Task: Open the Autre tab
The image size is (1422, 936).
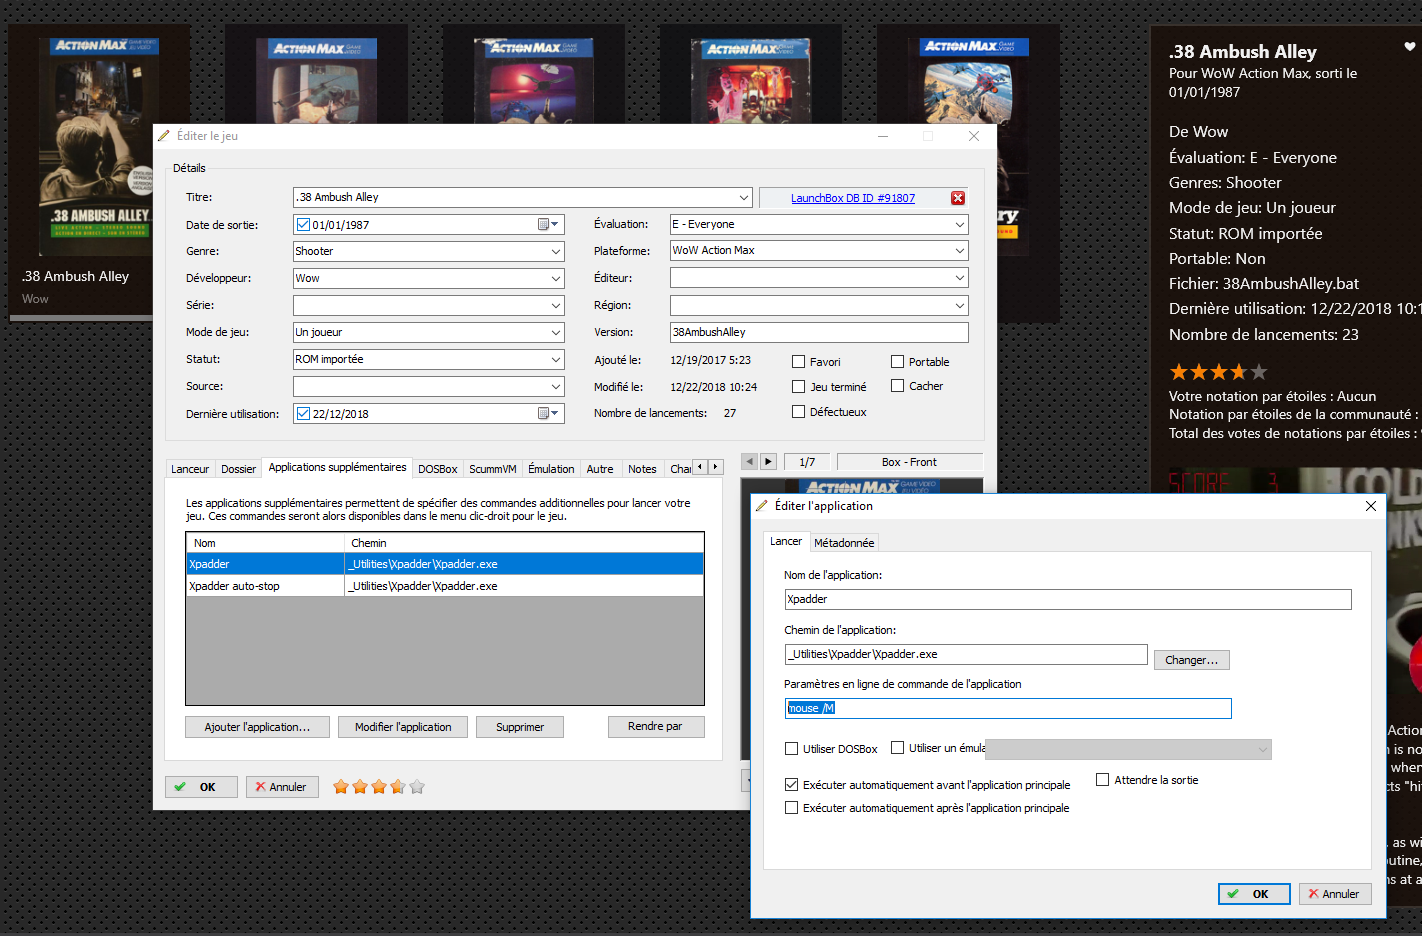Action: [x=600, y=469]
